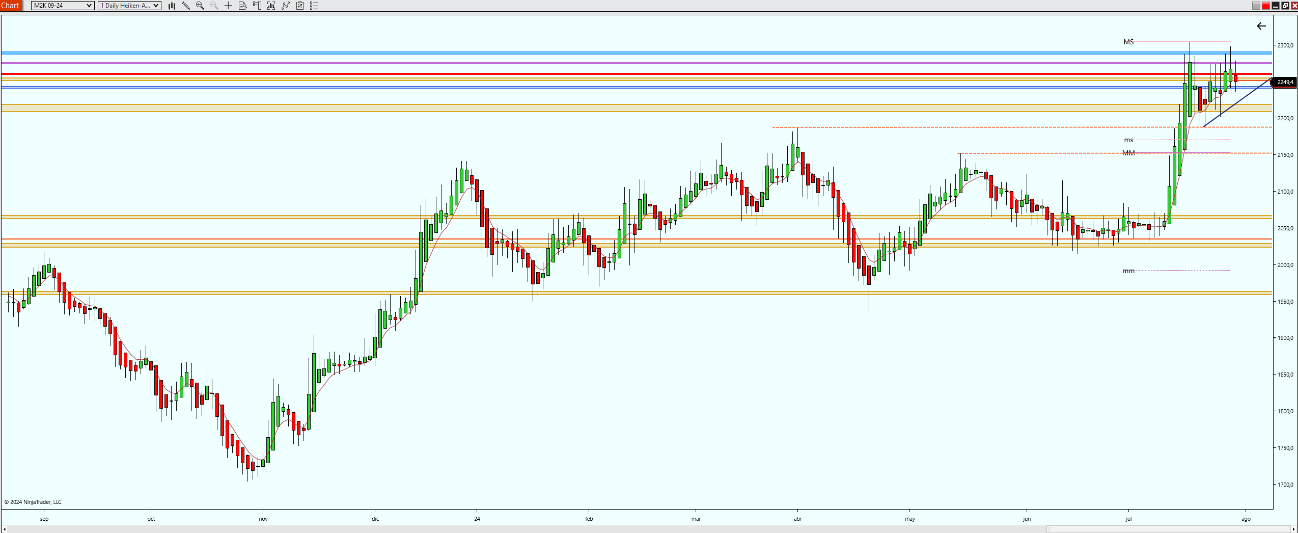Open the chart trader icon
1298x533 pixels.
point(256,5)
